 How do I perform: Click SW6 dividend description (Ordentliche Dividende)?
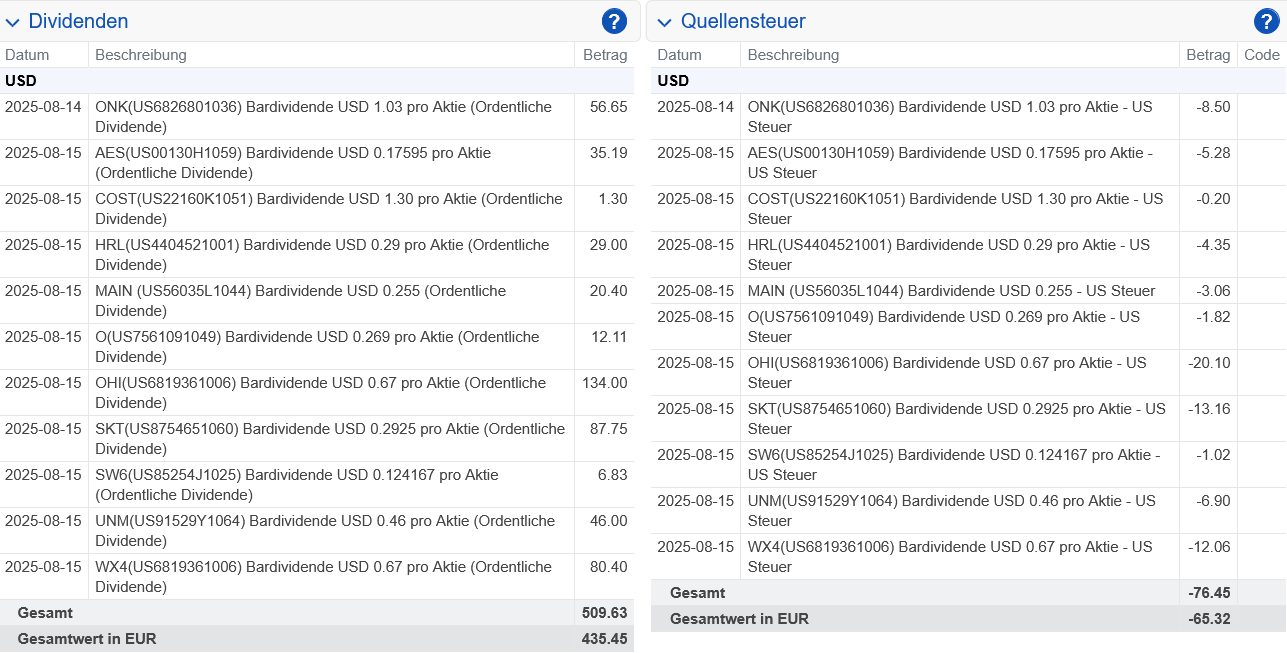click(x=297, y=485)
